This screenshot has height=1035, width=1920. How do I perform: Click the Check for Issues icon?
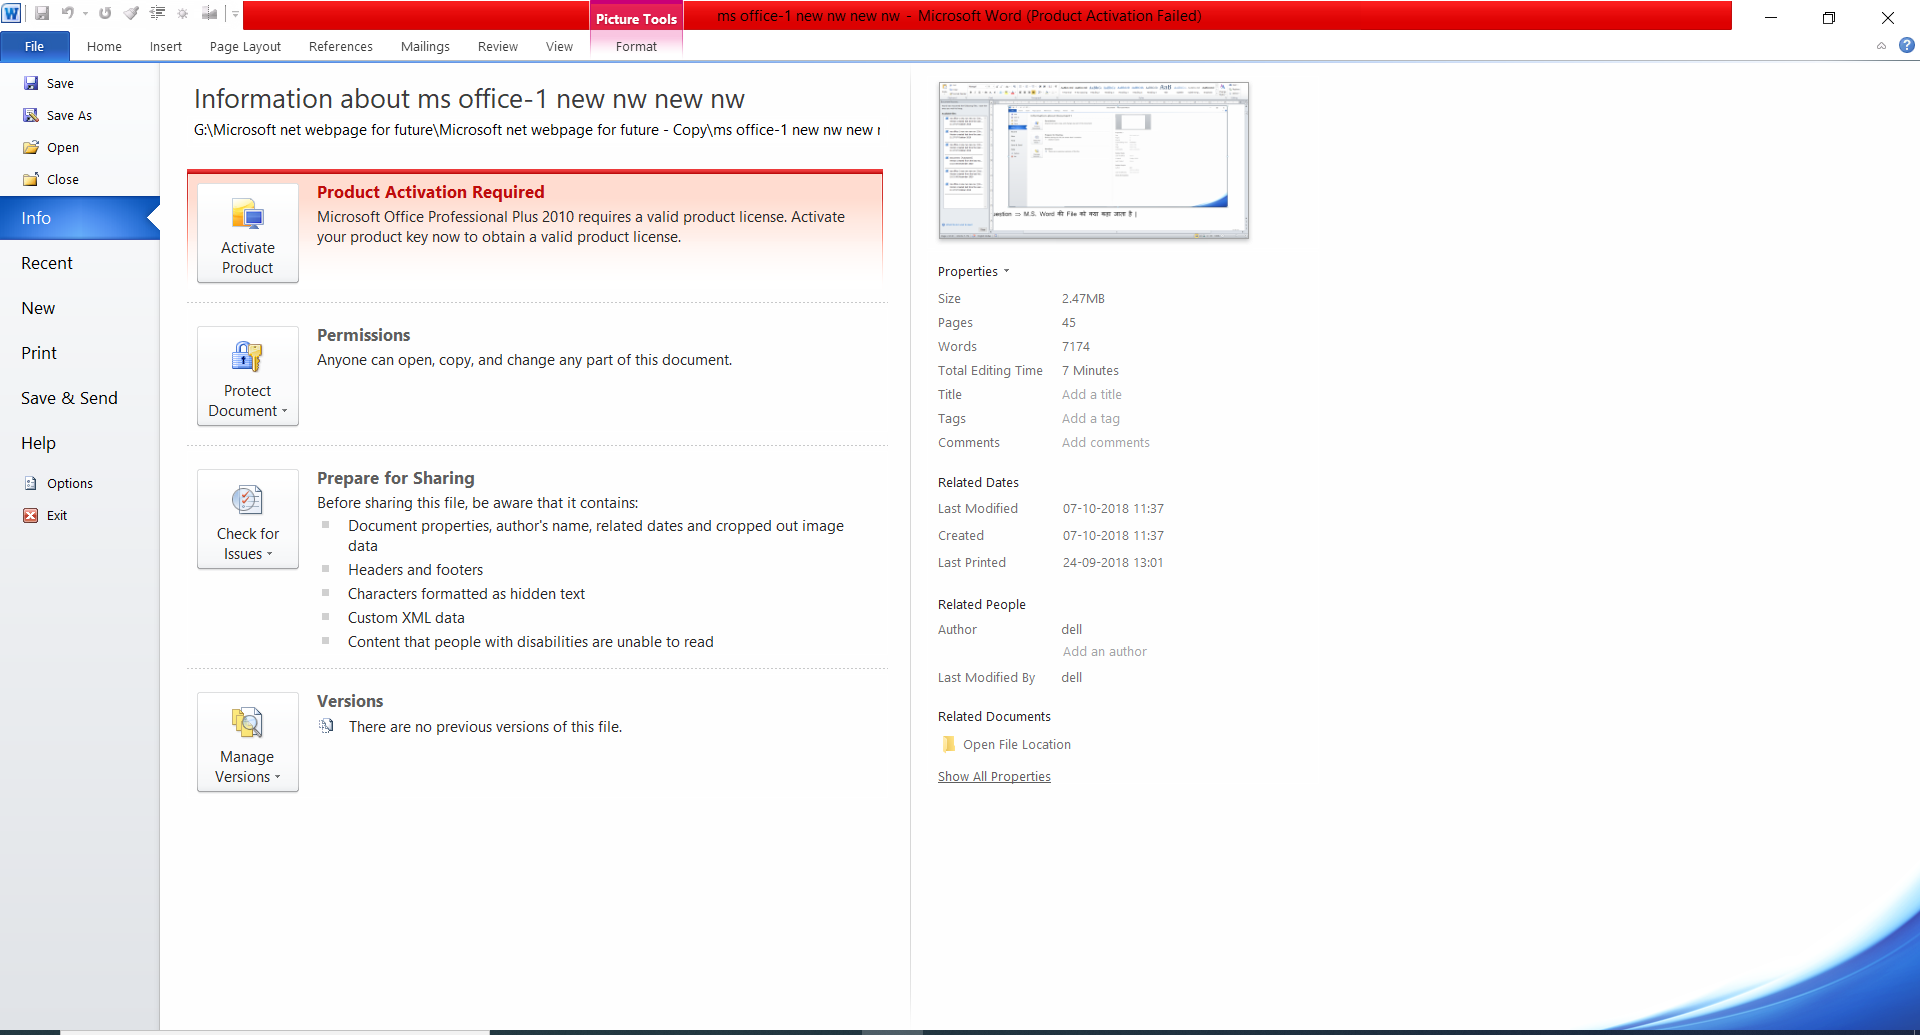(247, 500)
